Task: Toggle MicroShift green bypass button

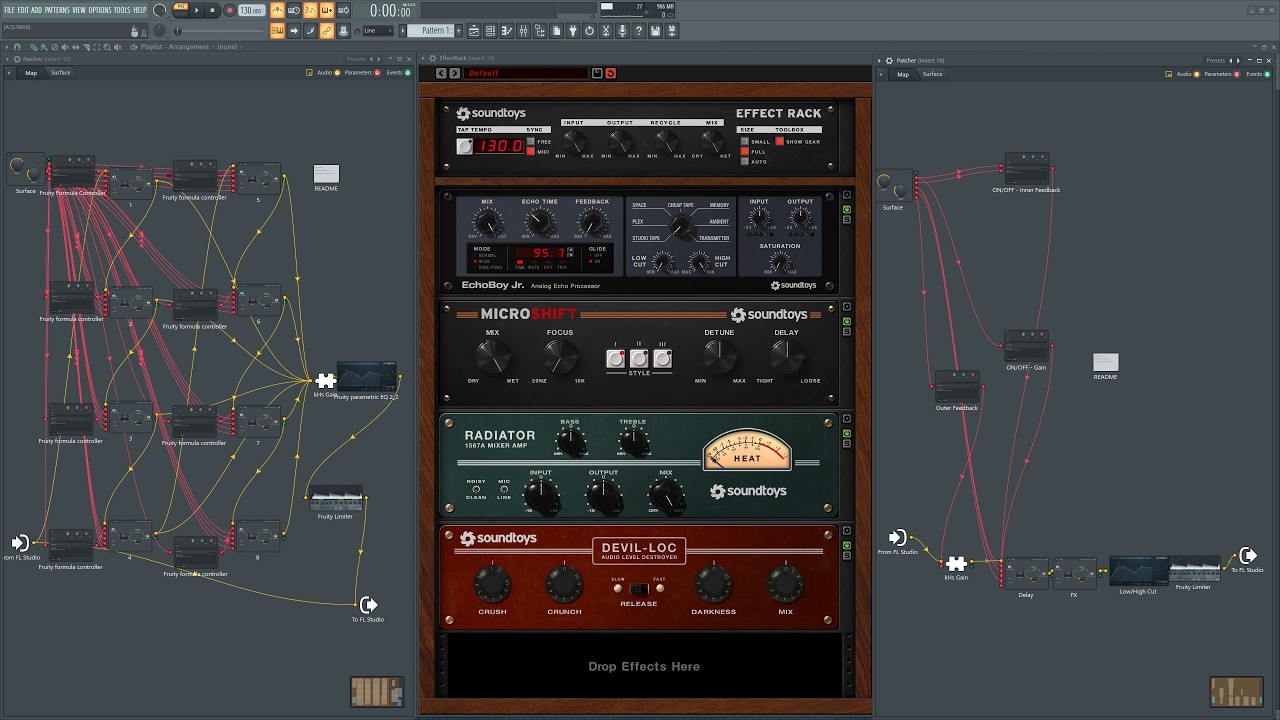Action: (x=847, y=322)
